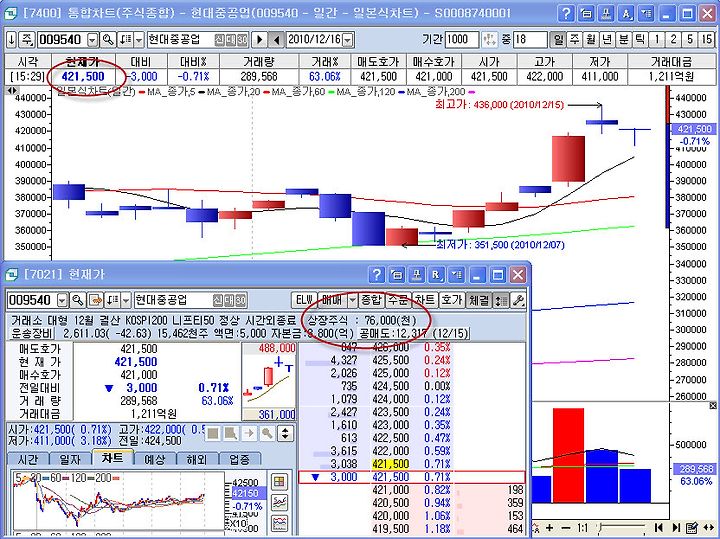Click the line chart icon beside mini chart
The width and height of the screenshot is (720, 539).
[280, 503]
